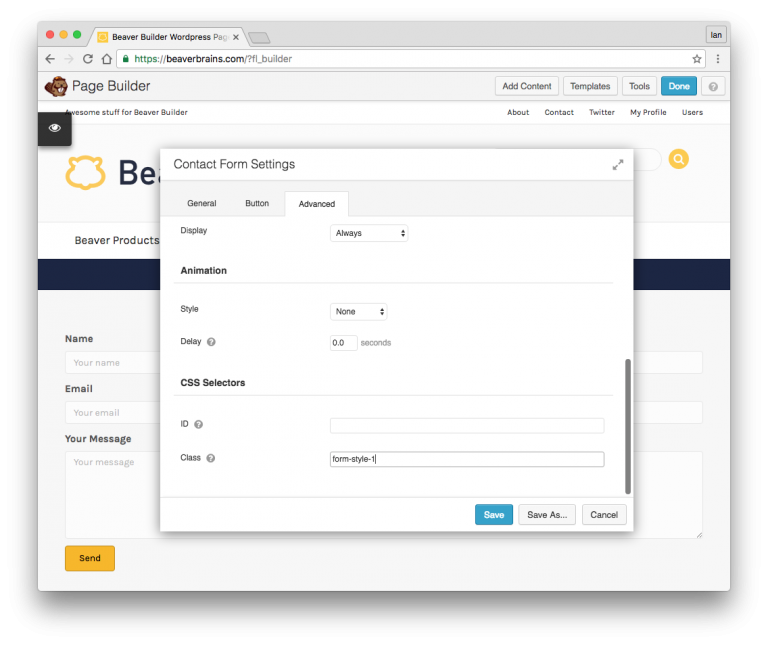This screenshot has width=768, height=645.
Task: Open the Tools button
Action: 639,86
